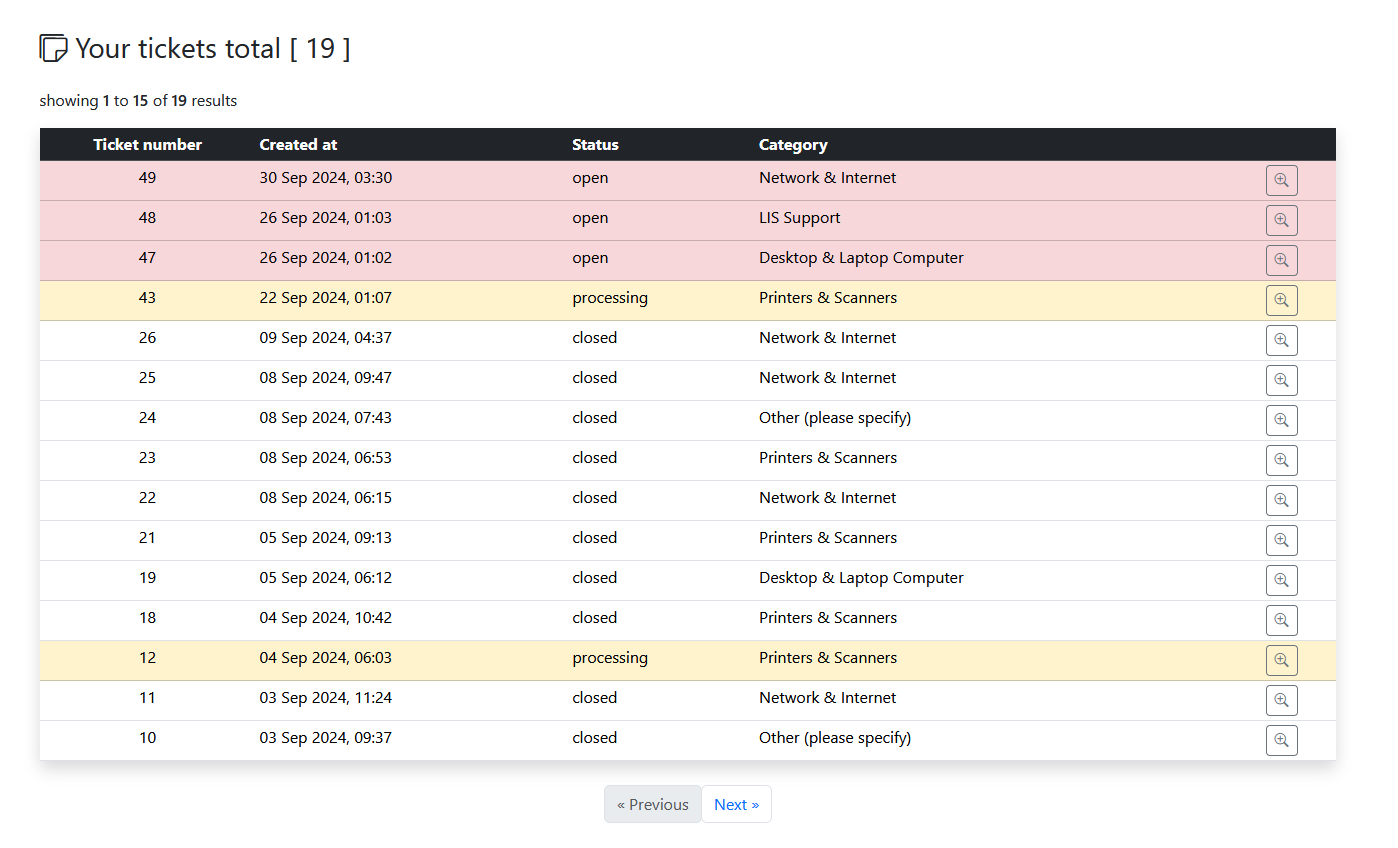This screenshot has width=1398, height=848.
Task: Click the 'showing 1 to 15 of 19 results' text
Action: [138, 100]
